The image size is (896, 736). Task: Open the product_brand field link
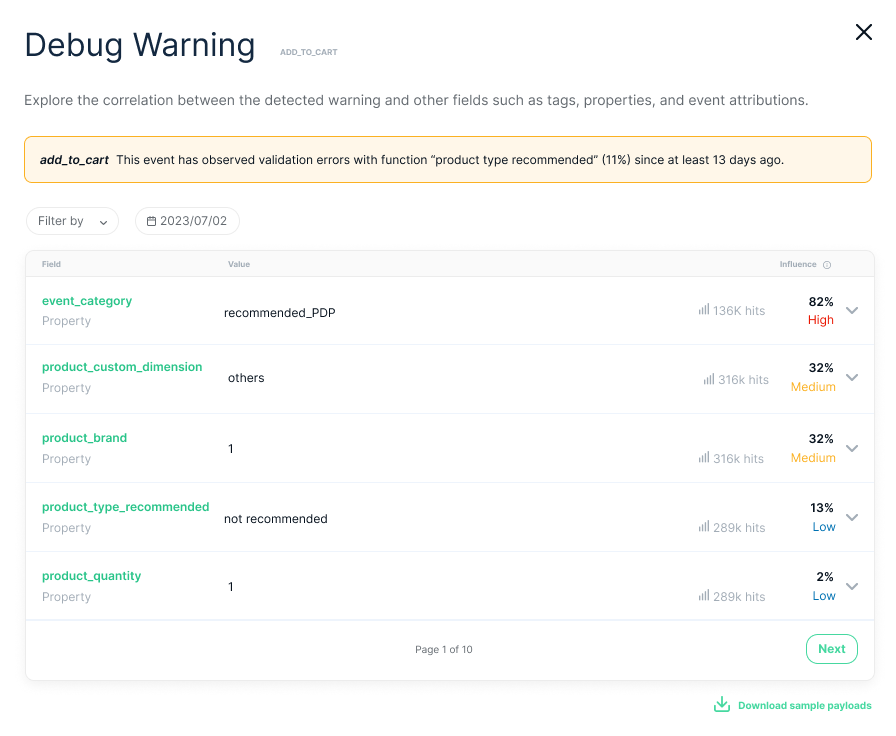click(84, 438)
